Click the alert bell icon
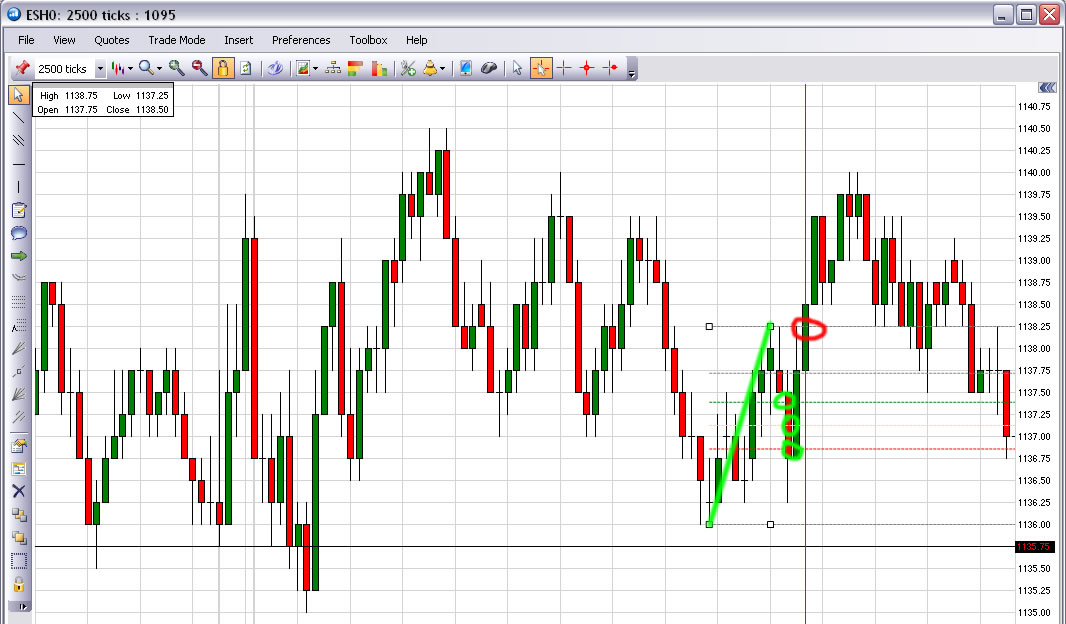 (430, 68)
